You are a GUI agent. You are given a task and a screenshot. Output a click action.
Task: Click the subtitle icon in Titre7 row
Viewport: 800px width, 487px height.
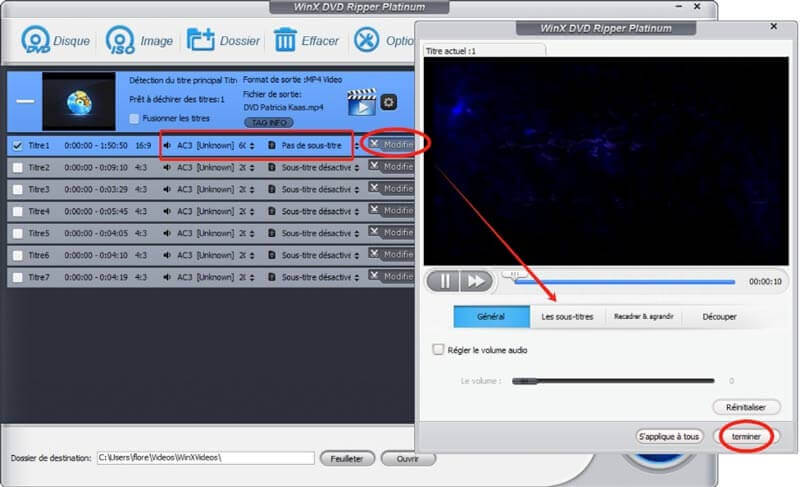coord(271,277)
